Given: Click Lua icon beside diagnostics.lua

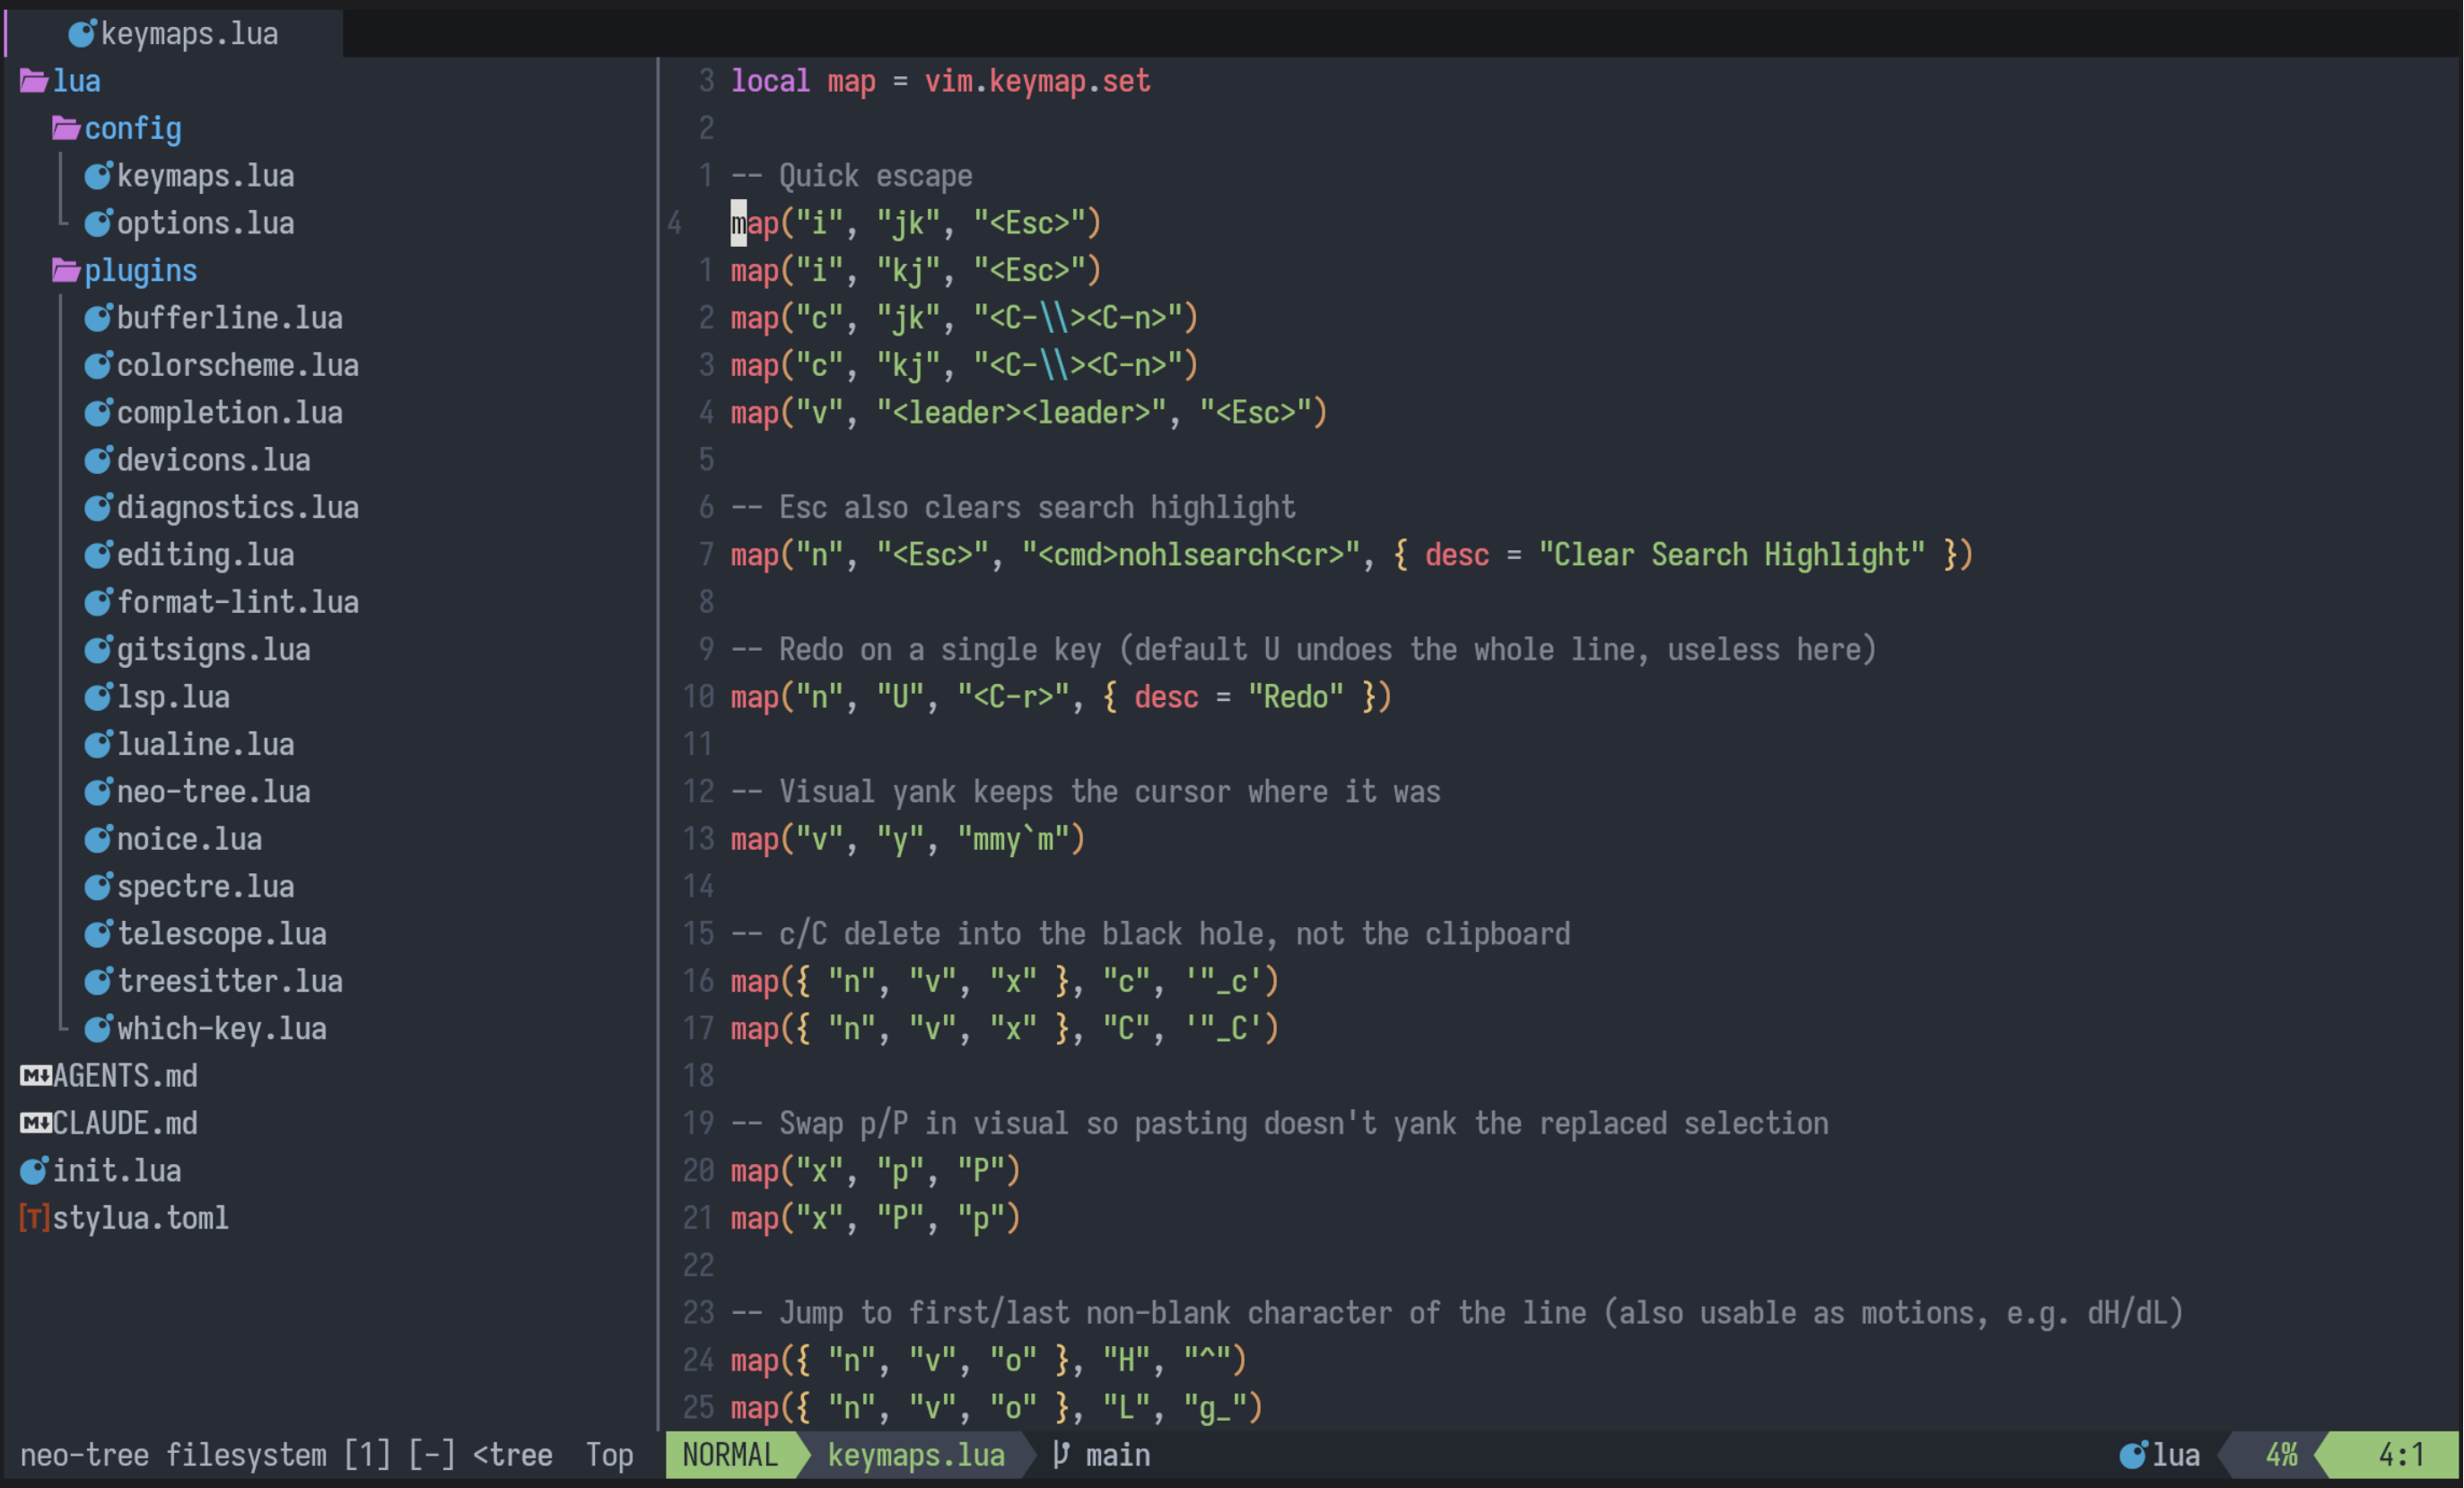Looking at the screenshot, I should pyautogui.click(x=98, y=507).
